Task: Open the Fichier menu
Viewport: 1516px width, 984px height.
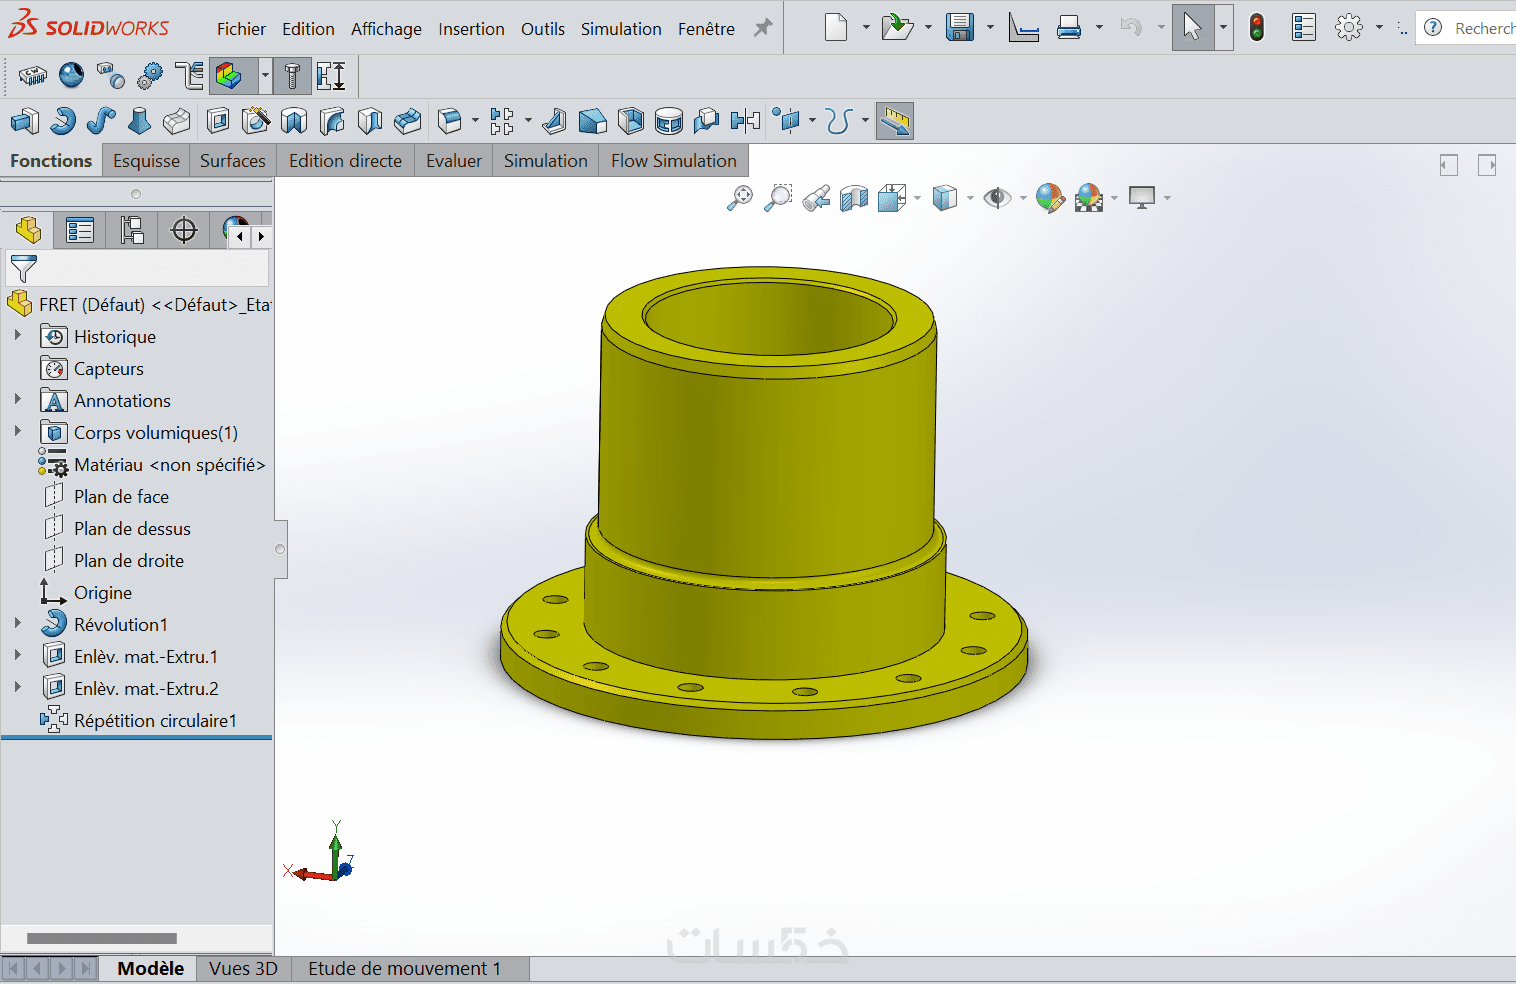Action: point(241,29)
